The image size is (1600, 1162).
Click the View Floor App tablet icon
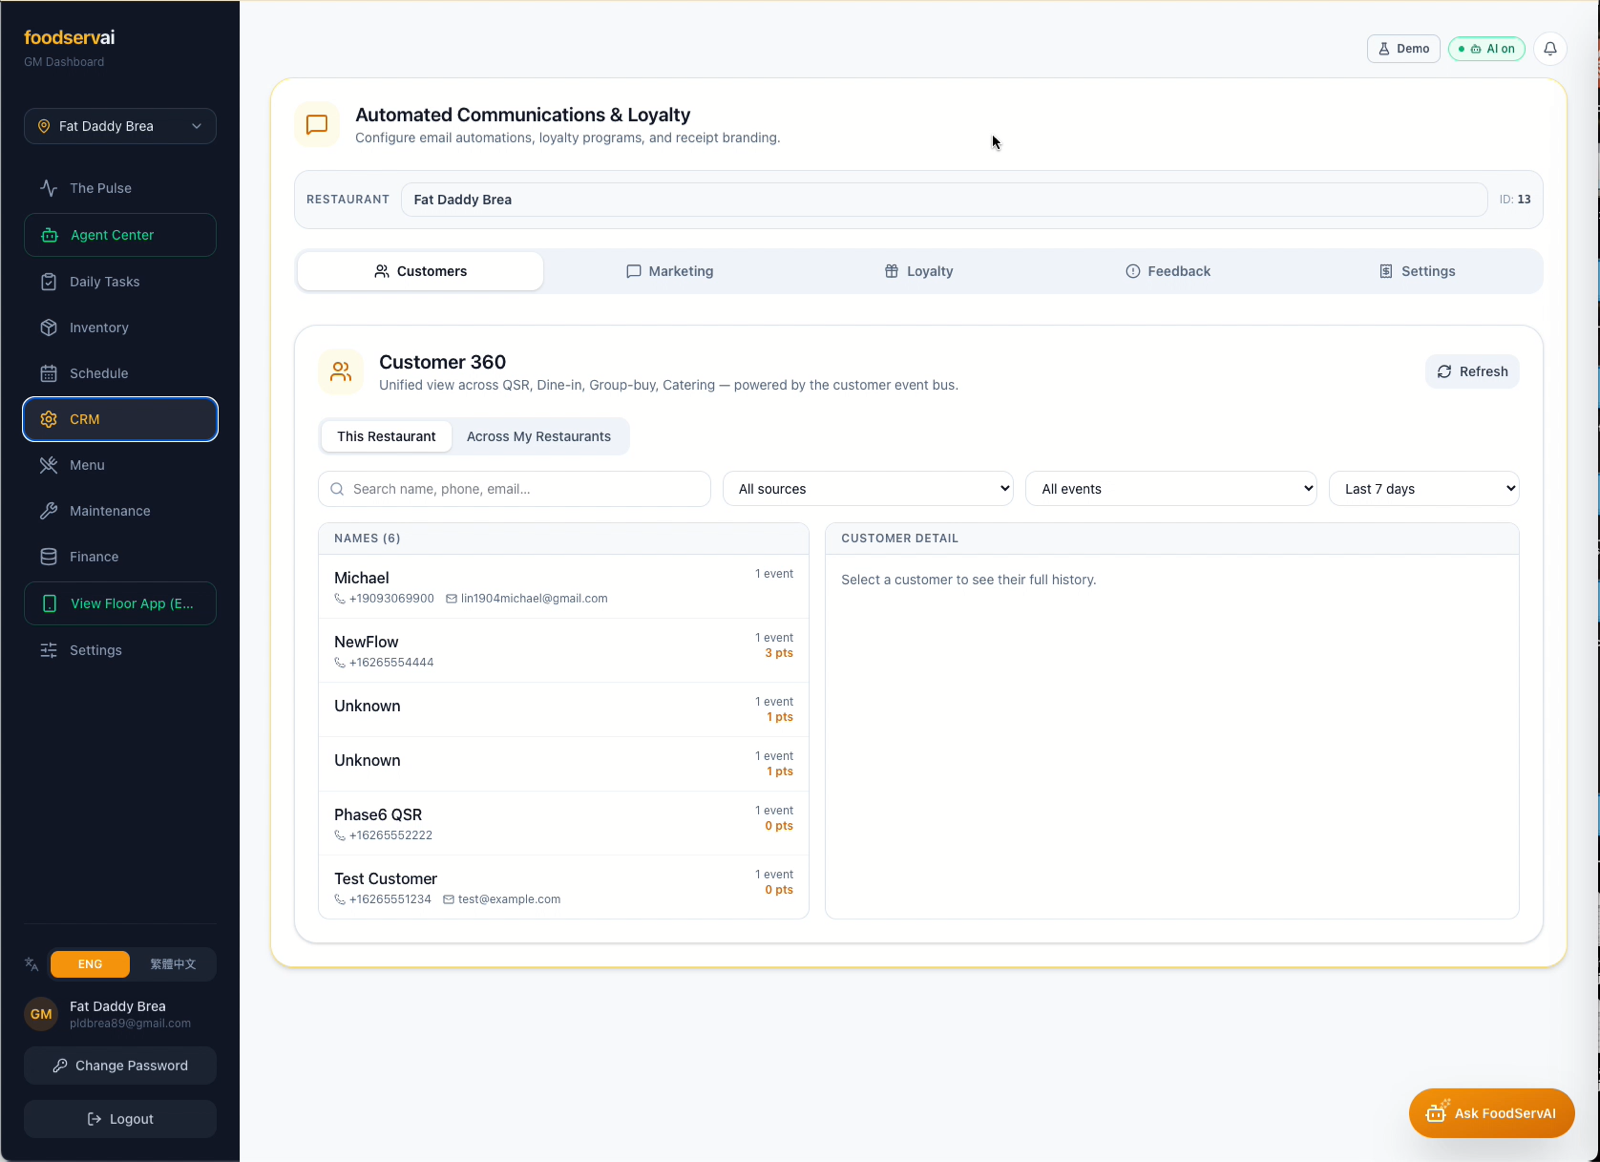(49, 604)
